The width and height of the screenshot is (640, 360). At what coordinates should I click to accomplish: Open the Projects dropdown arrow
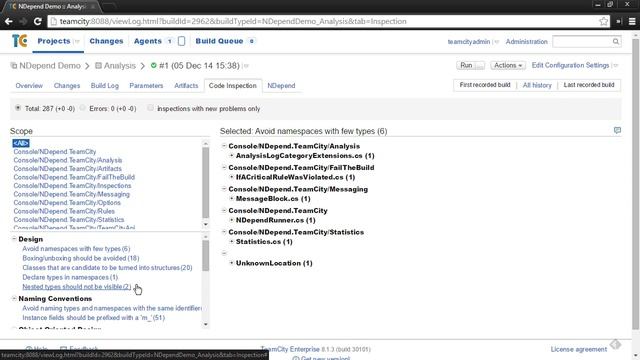77,41
